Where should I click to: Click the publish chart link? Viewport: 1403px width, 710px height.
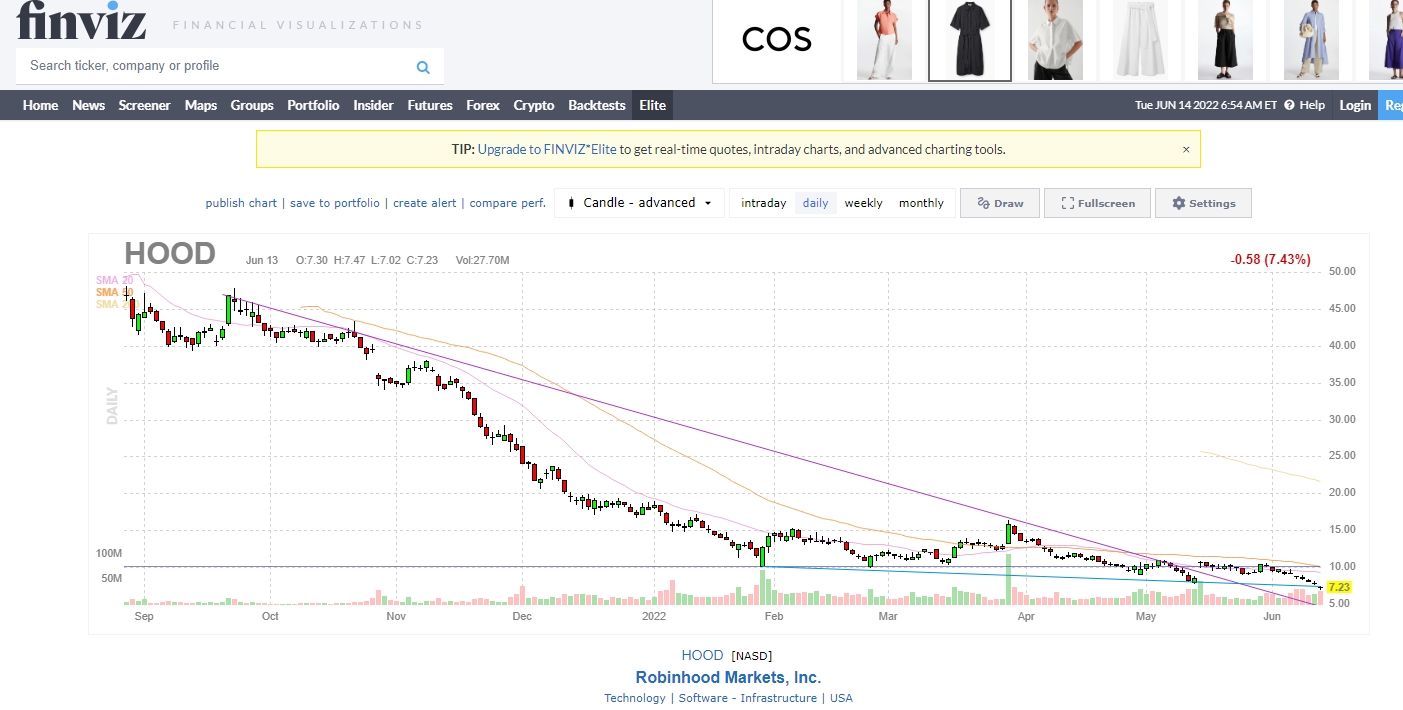(241, 203)
